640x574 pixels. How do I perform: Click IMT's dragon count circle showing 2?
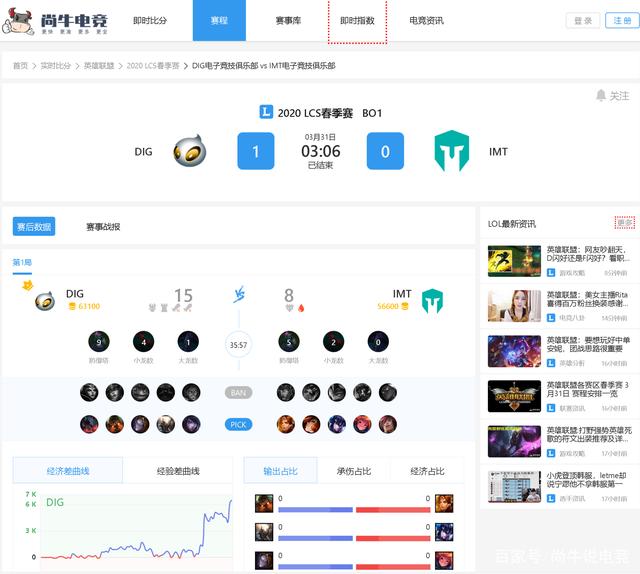click(x=333, y=342)
